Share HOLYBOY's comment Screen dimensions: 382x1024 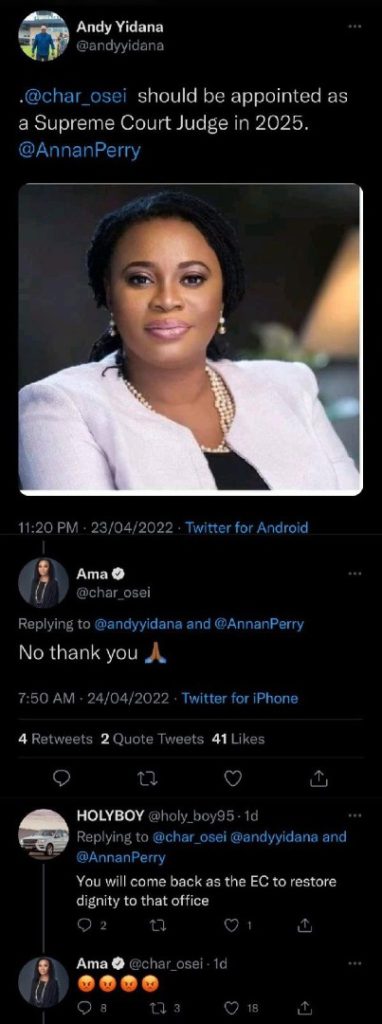302,925
